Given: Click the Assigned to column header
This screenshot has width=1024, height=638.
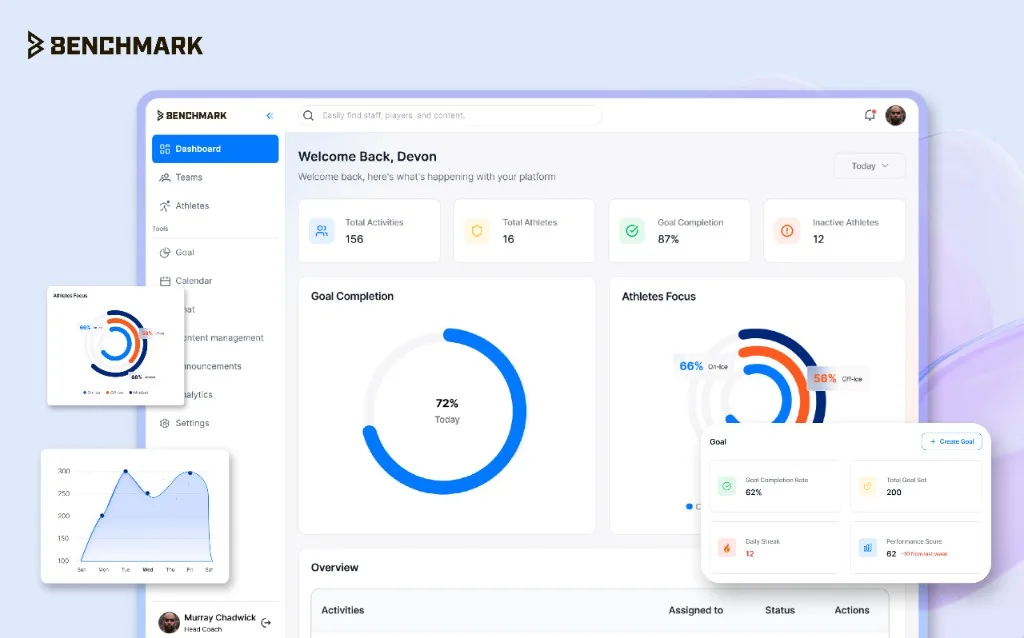Looking at the screenshot, I should click(696, 610).
